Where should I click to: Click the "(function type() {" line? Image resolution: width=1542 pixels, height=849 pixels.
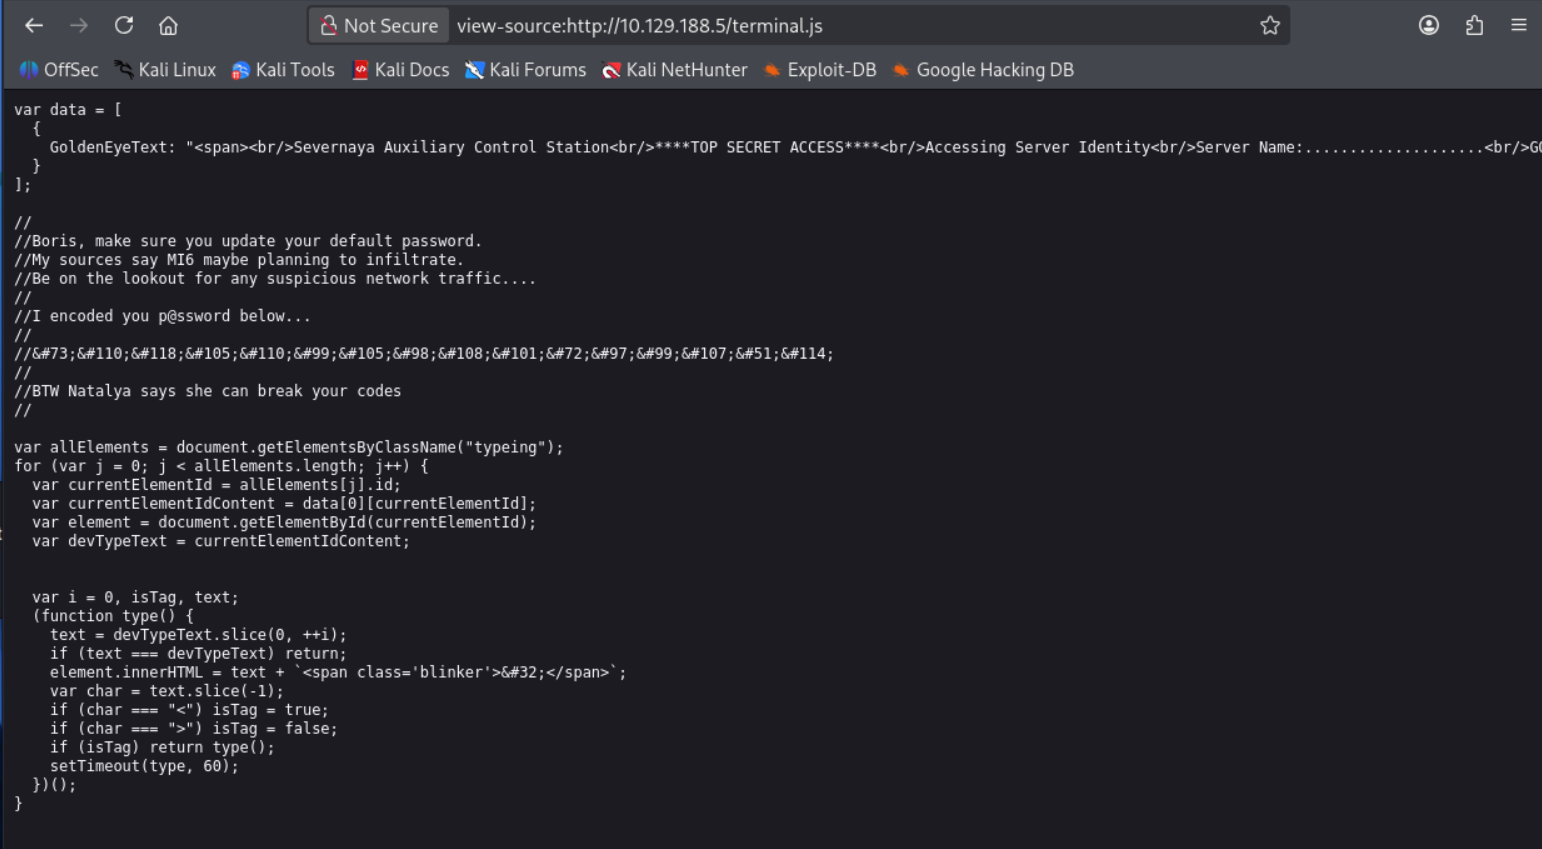pos(113,616)
